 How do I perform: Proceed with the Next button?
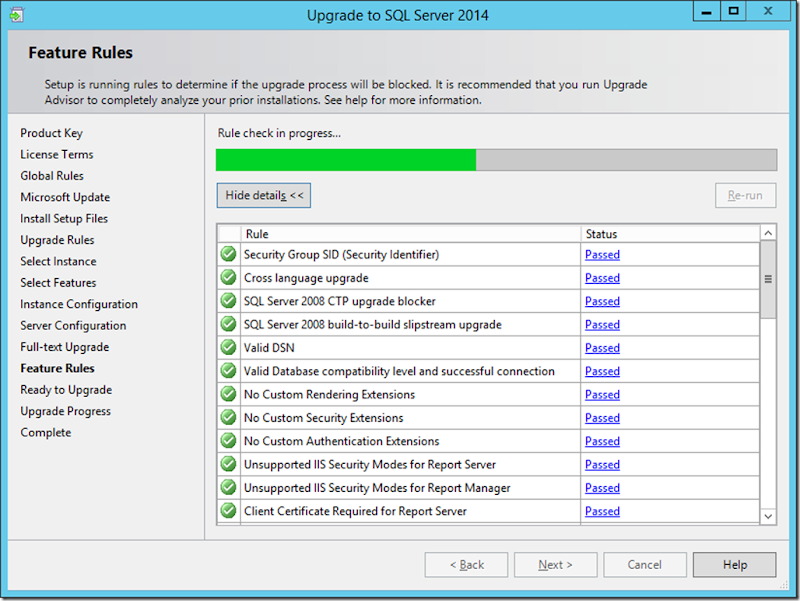click(556, 565)
